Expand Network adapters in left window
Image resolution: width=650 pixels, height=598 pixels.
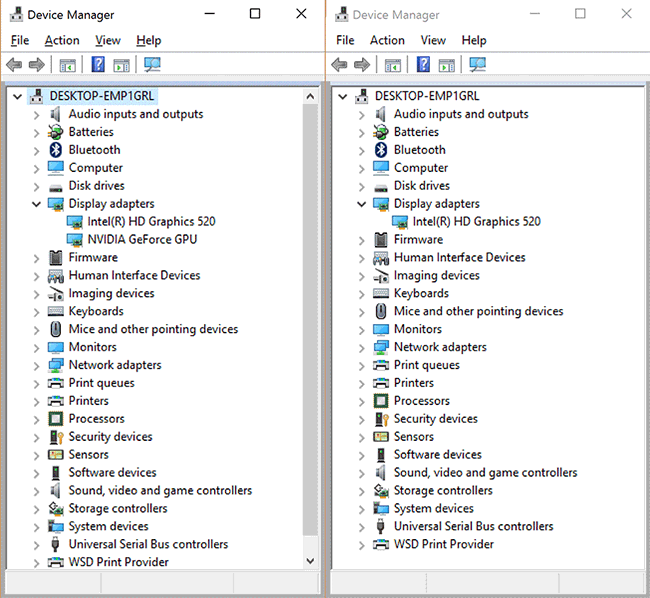click(x=36, y=366)
